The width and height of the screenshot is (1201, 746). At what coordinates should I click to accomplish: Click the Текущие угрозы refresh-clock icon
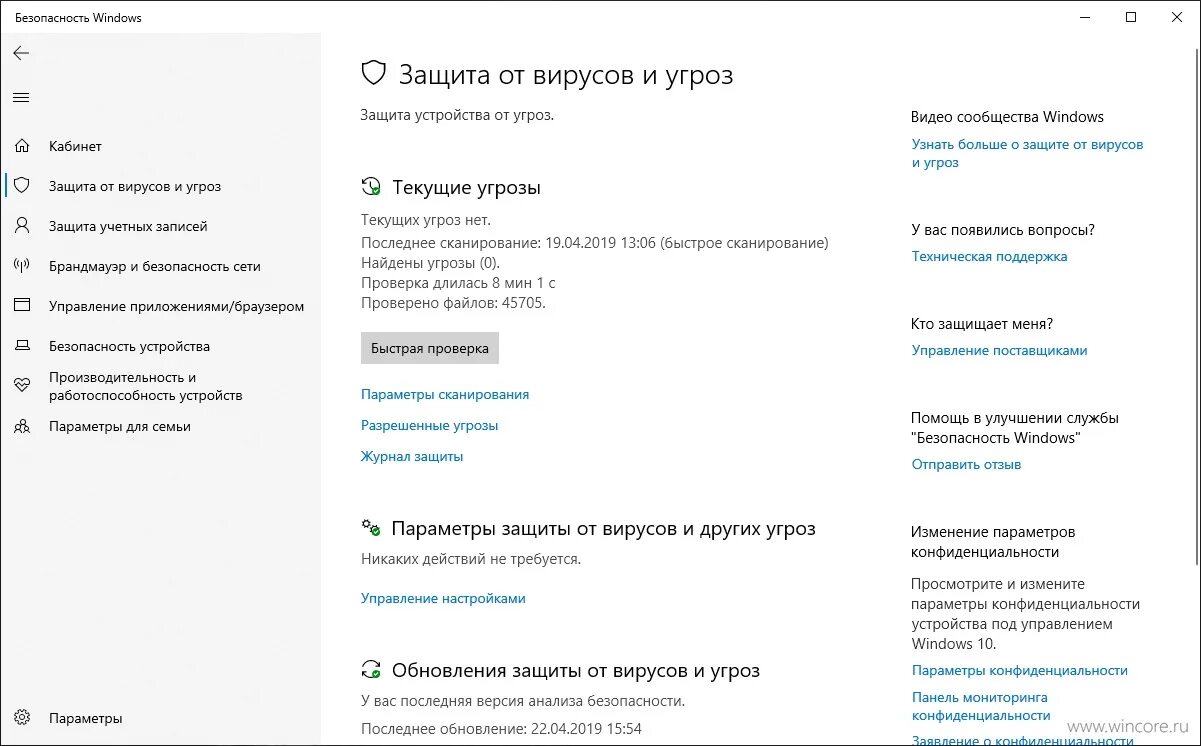pyautogui.click(x=371, y=187)
